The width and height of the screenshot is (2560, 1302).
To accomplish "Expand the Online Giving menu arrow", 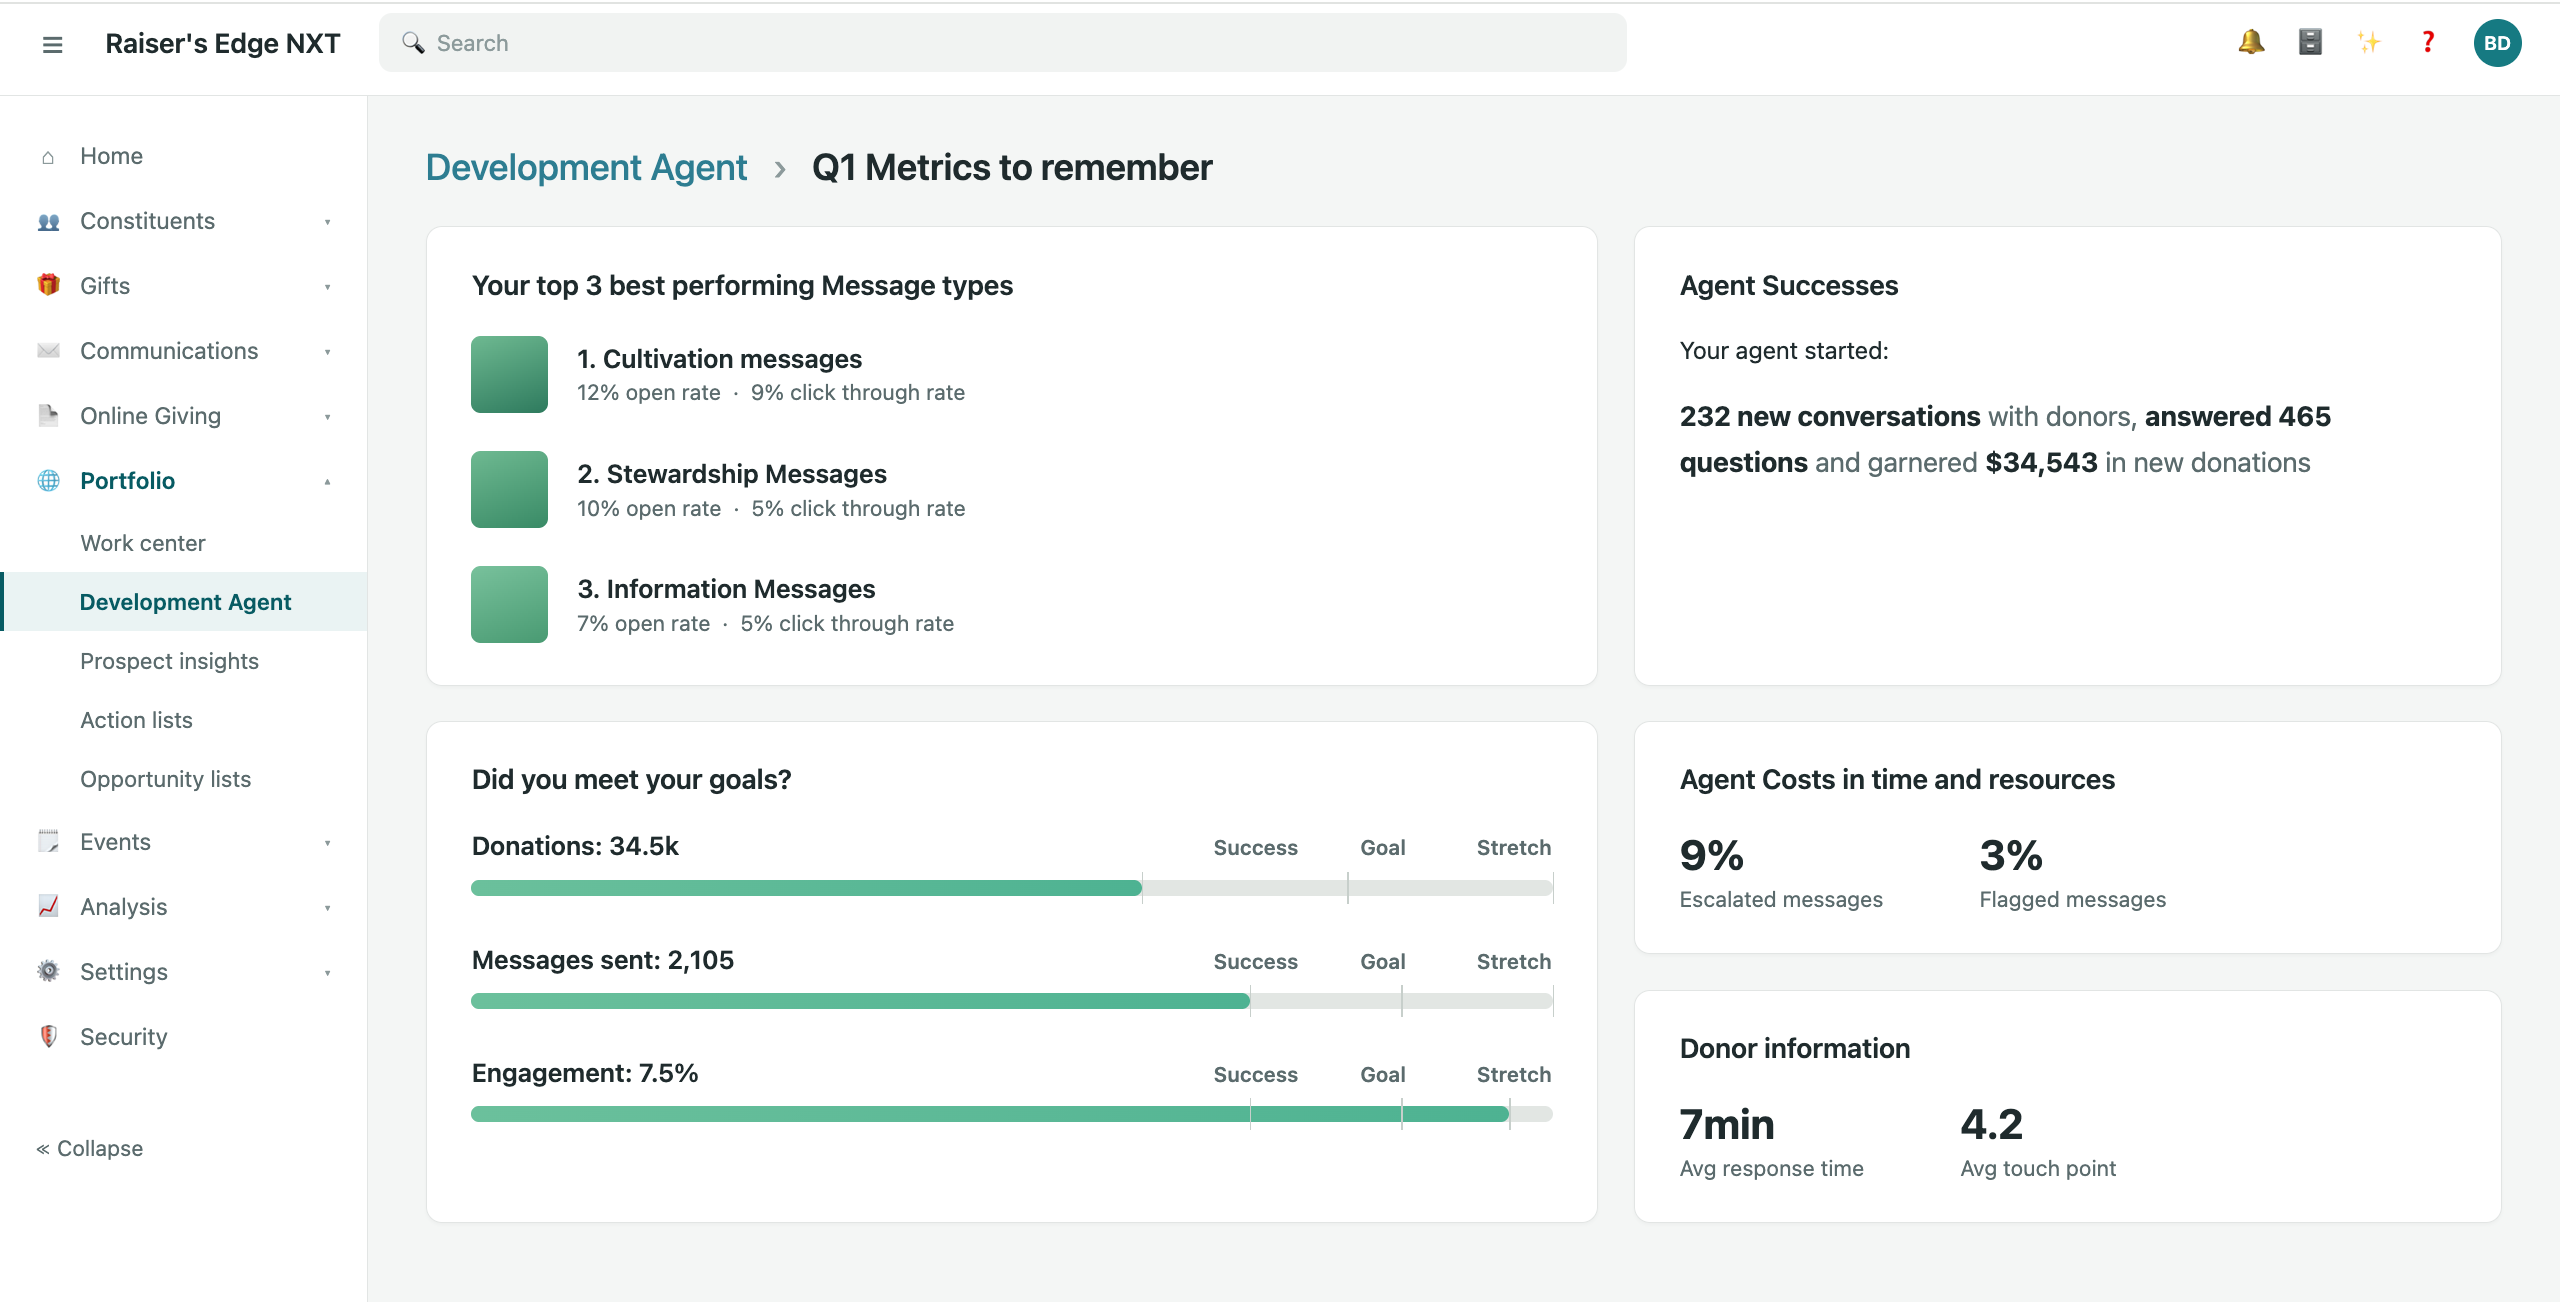I will pos(327,417).
